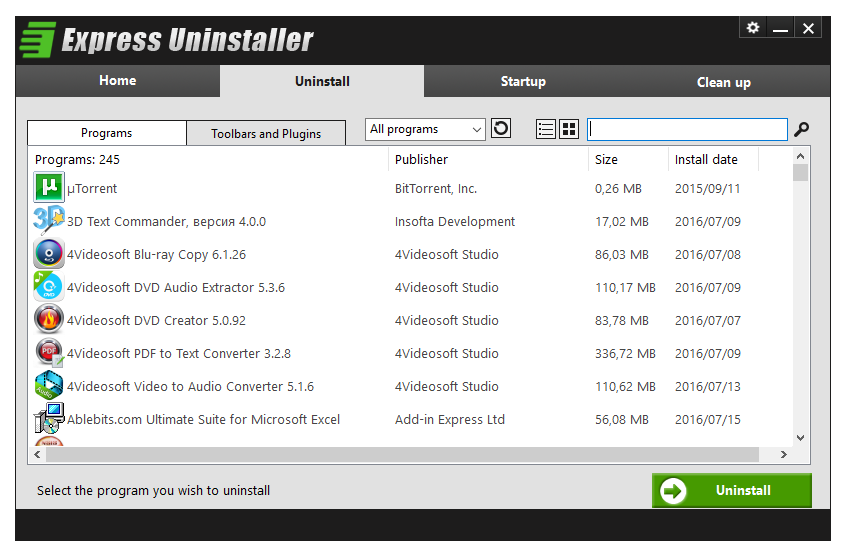Screen dimensions: 862x549
Task: Click size value 86,03 MB
Action: [x=622, y=254]
